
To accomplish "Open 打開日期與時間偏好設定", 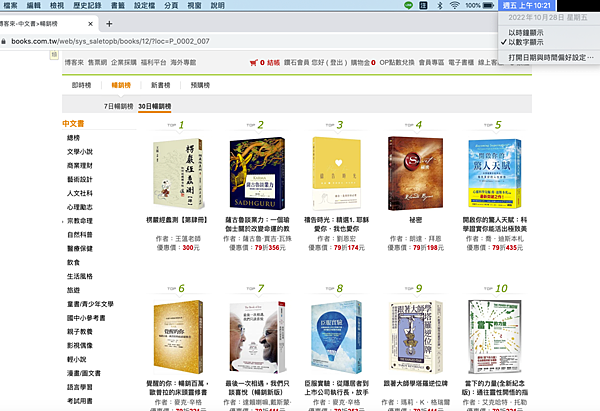I will [551, 57].
